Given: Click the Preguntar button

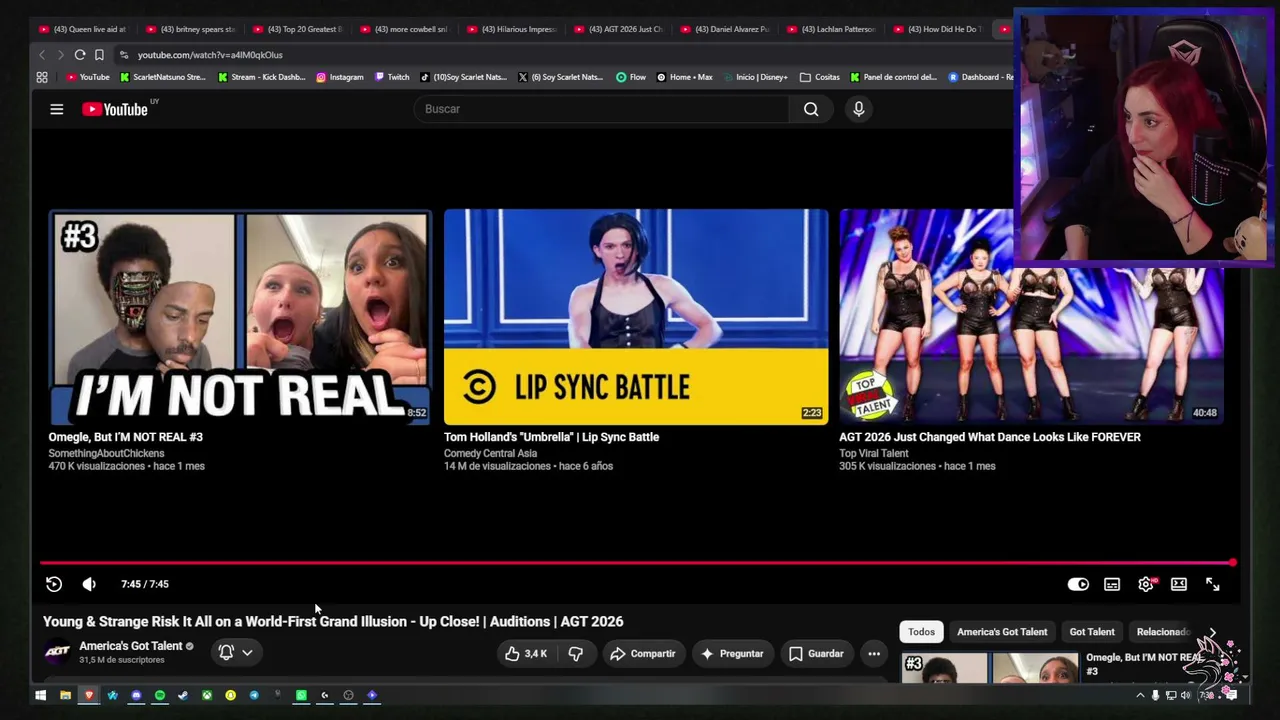Looking at the screenshot, I should click(732, 653).
